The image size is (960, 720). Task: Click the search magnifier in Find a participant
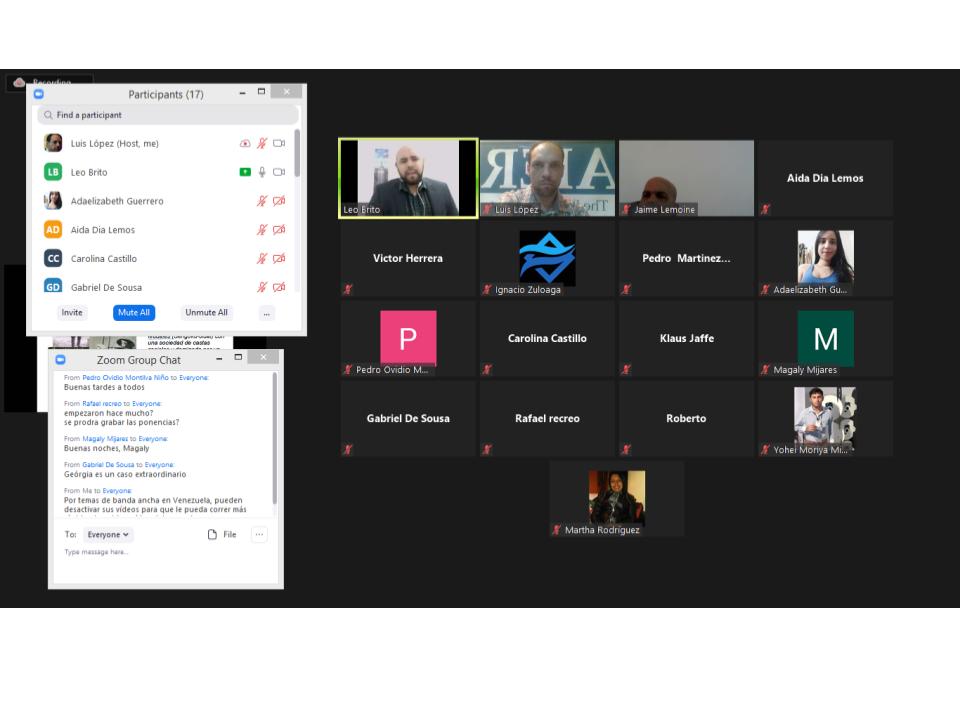[x=48, y=115]
